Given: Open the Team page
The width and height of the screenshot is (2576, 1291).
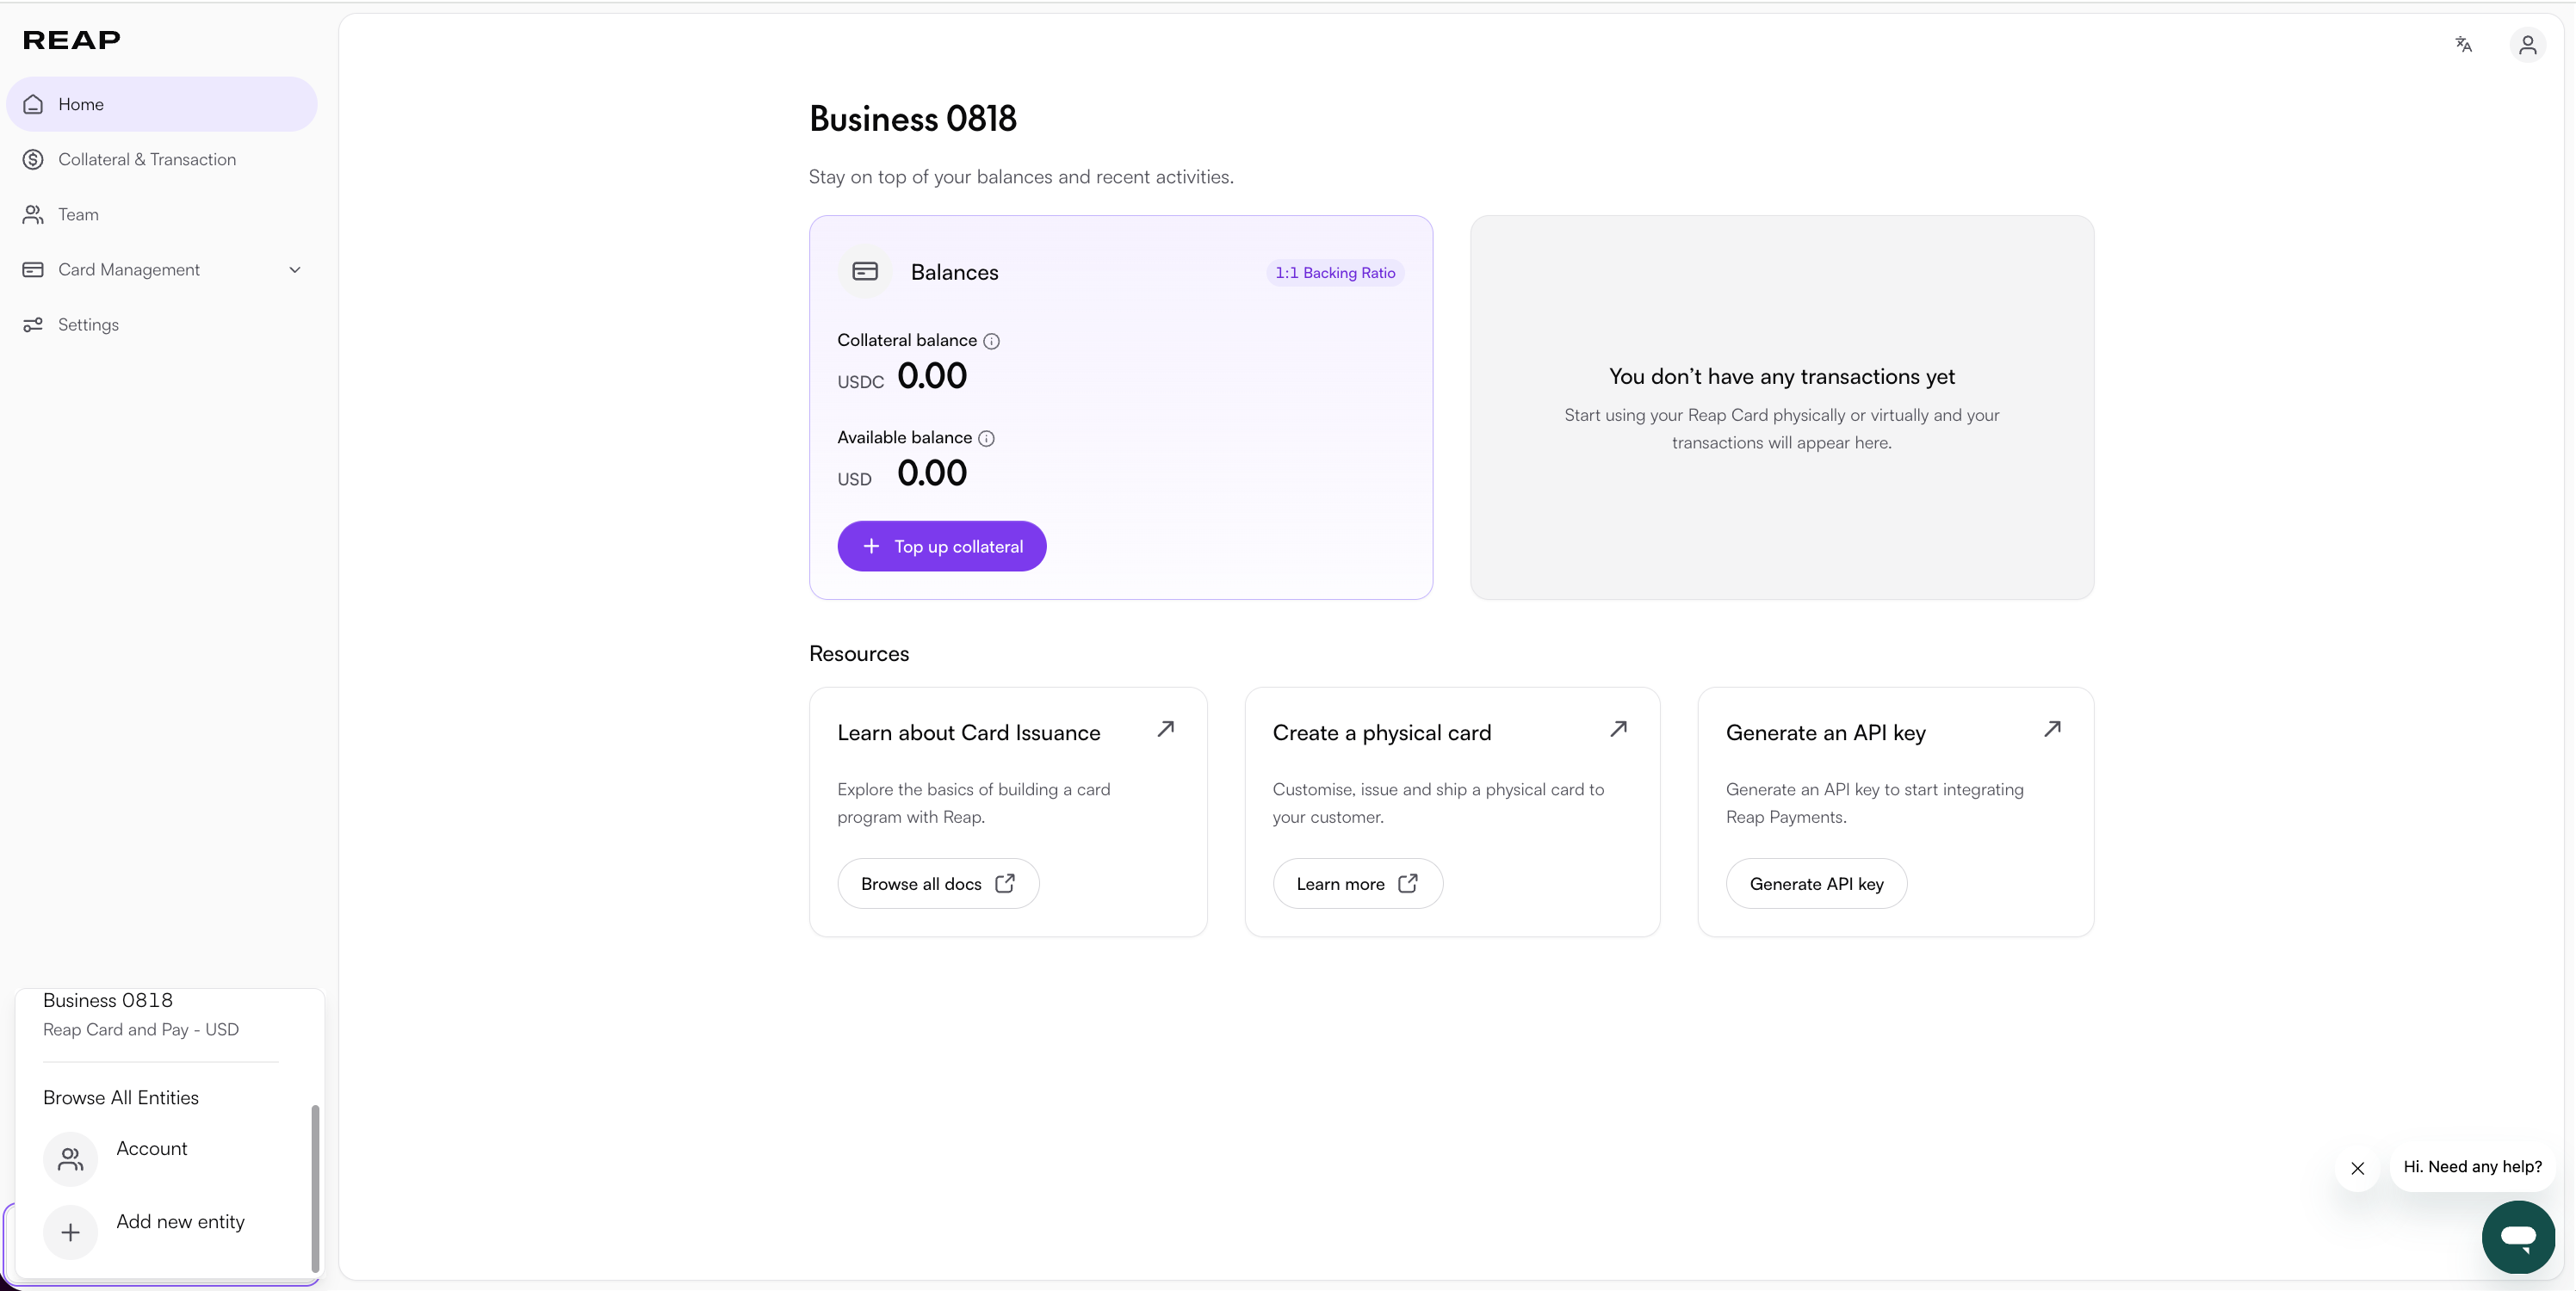Looking at the screenshot, I should (x=162, y=214).
